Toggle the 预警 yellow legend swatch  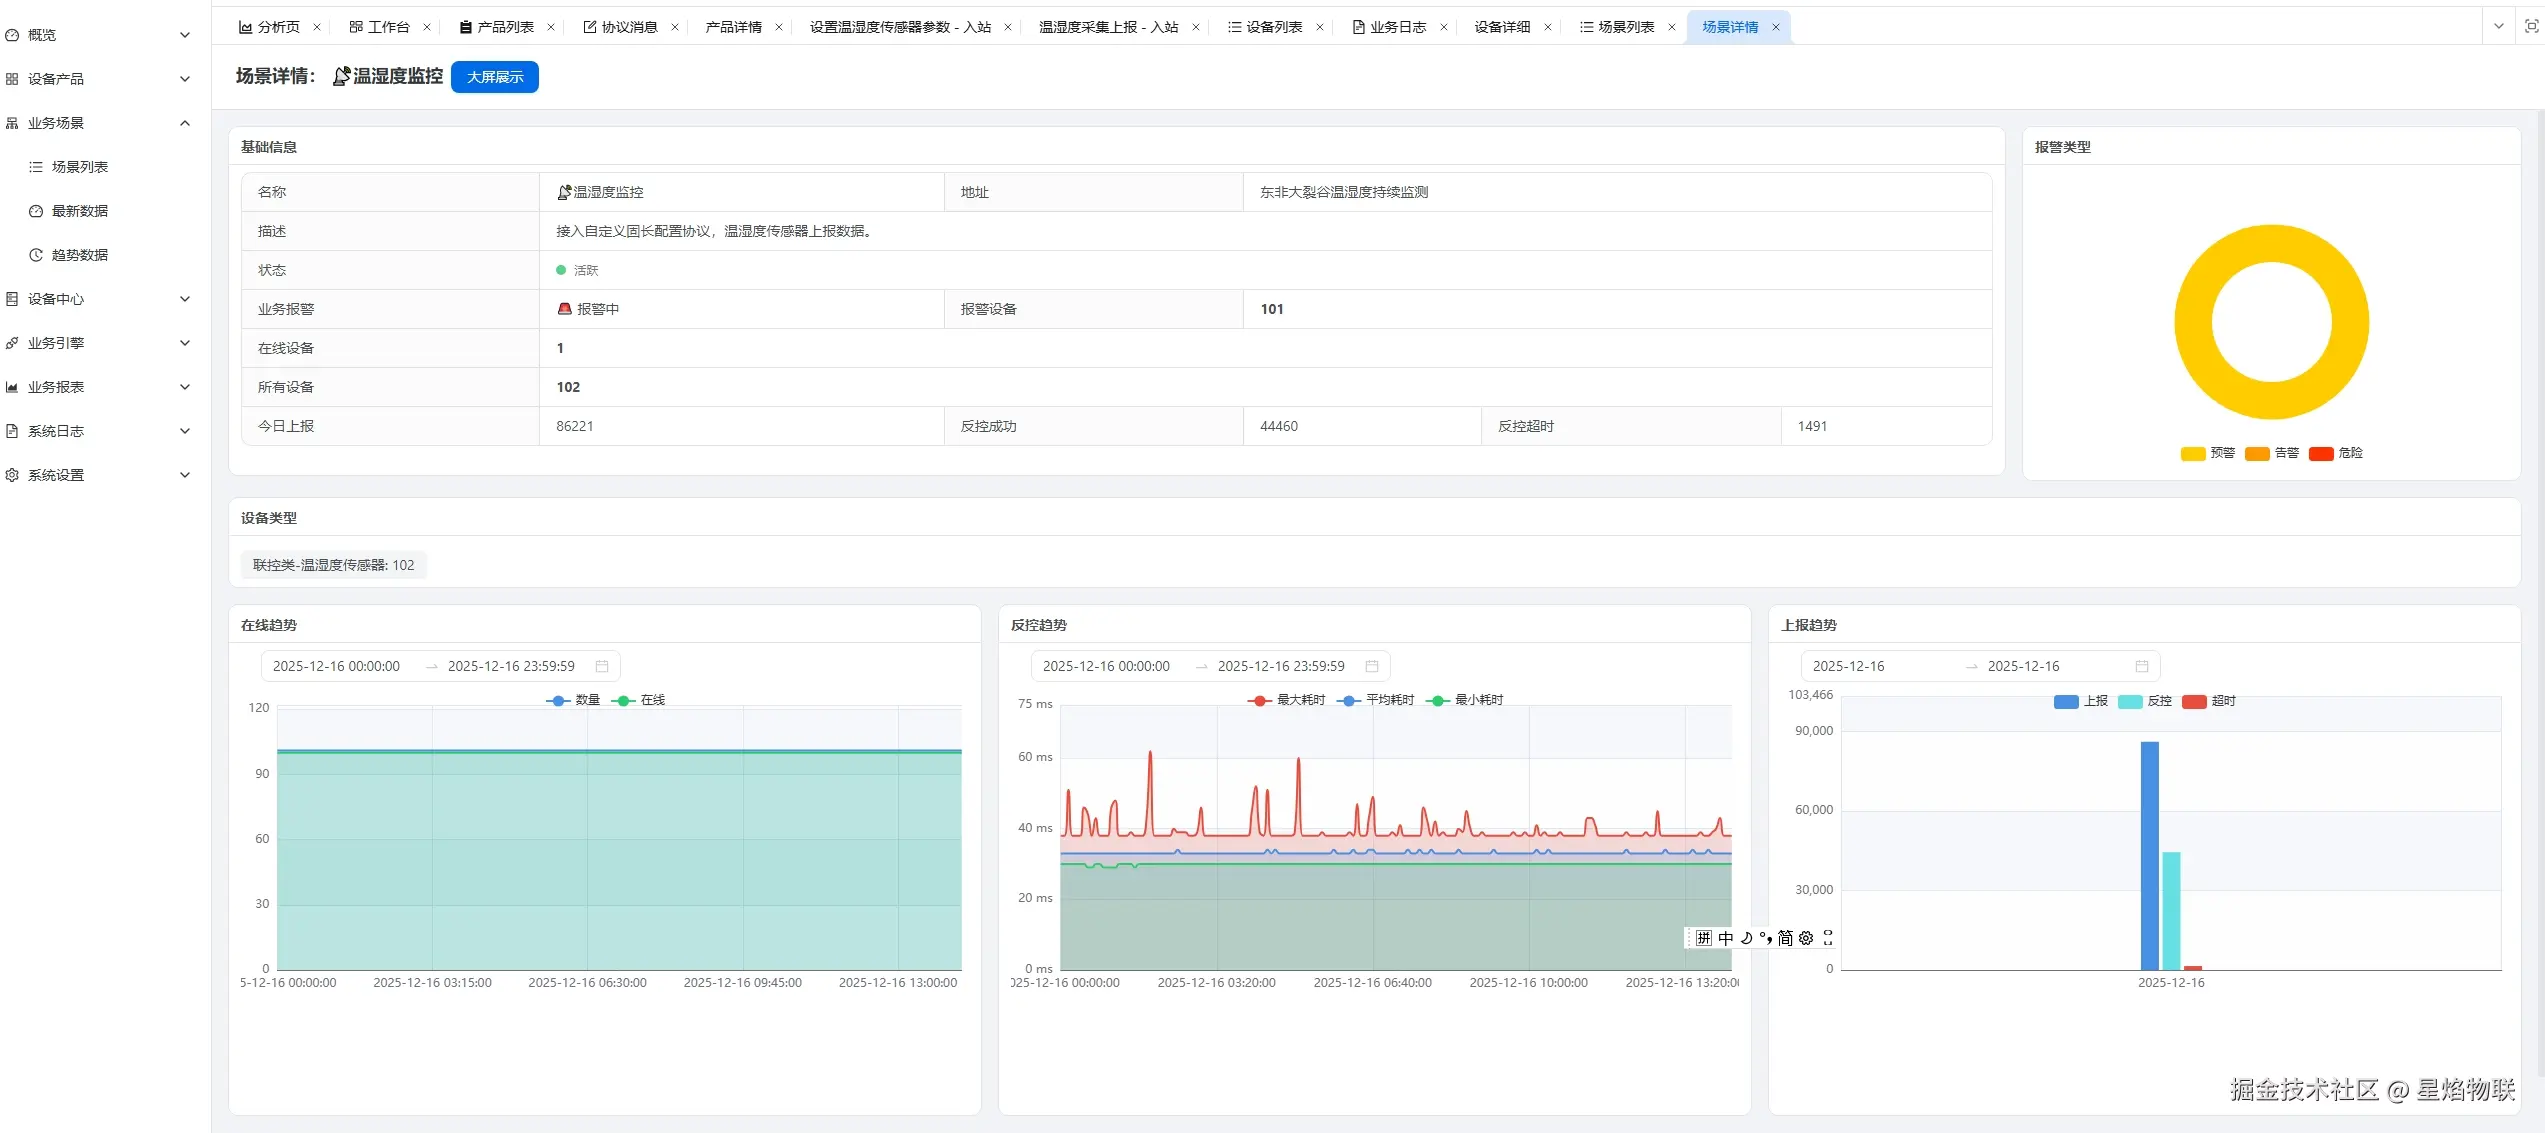click(x=2193, y=454)
